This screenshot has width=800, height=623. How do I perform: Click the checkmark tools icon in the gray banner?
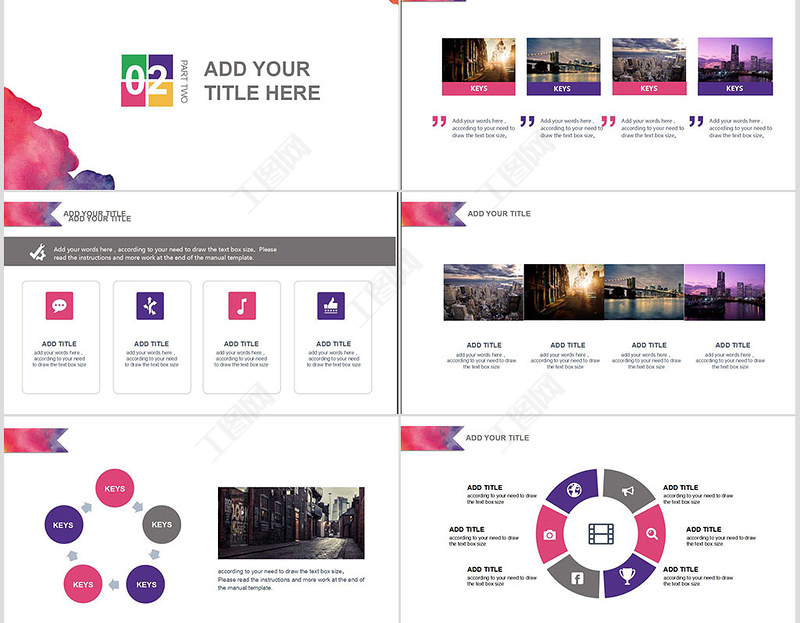click(35, 252)
